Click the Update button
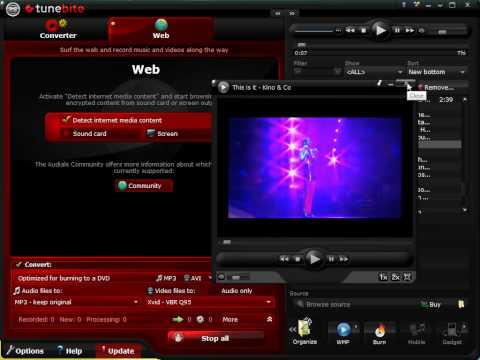The height and width of the screenshot is (360, 480). pos(118,351)
